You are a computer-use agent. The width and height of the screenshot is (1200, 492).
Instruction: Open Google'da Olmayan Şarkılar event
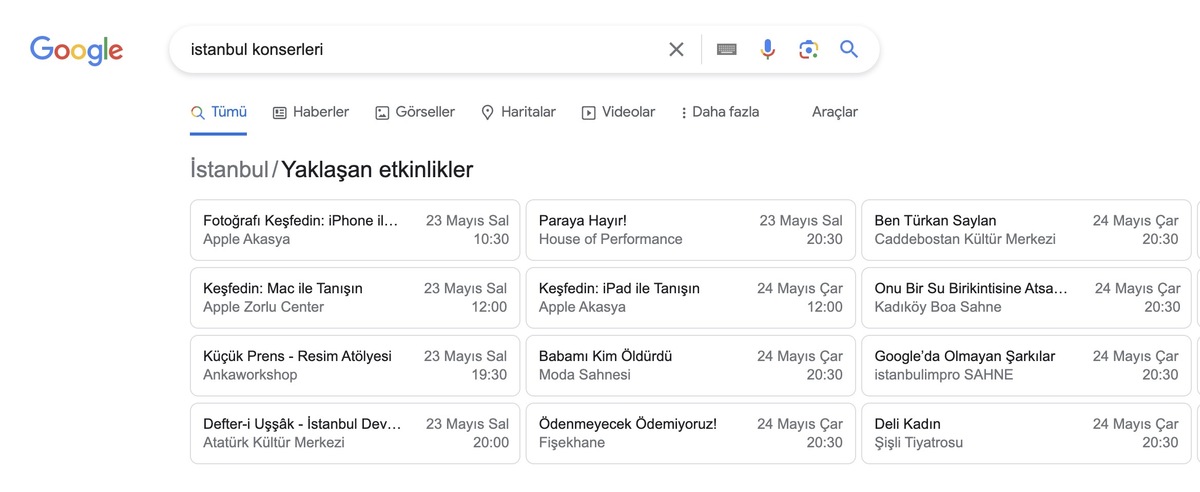point(1026,365)
